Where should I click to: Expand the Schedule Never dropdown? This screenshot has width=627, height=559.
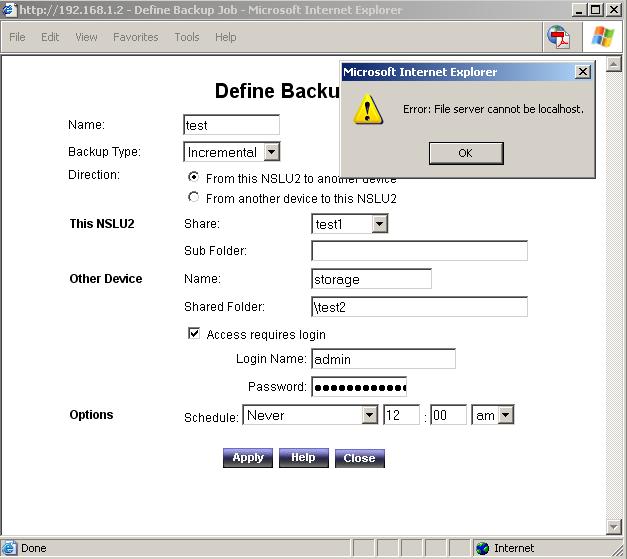[x=369, y=415]
